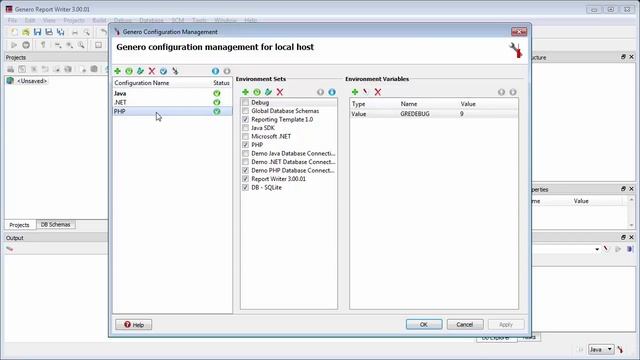Switch to the Projects tab
The image size is (640, 360).
coord(19,225)
